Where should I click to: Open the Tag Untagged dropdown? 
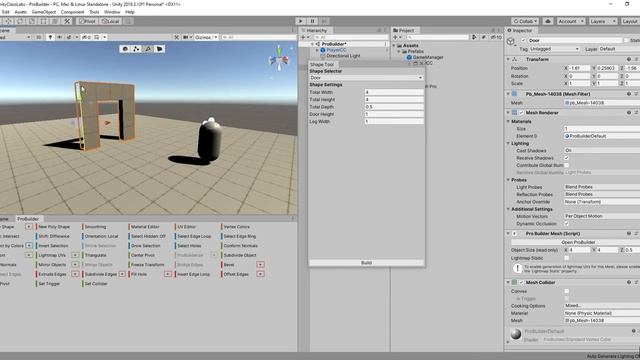[555, 49]
